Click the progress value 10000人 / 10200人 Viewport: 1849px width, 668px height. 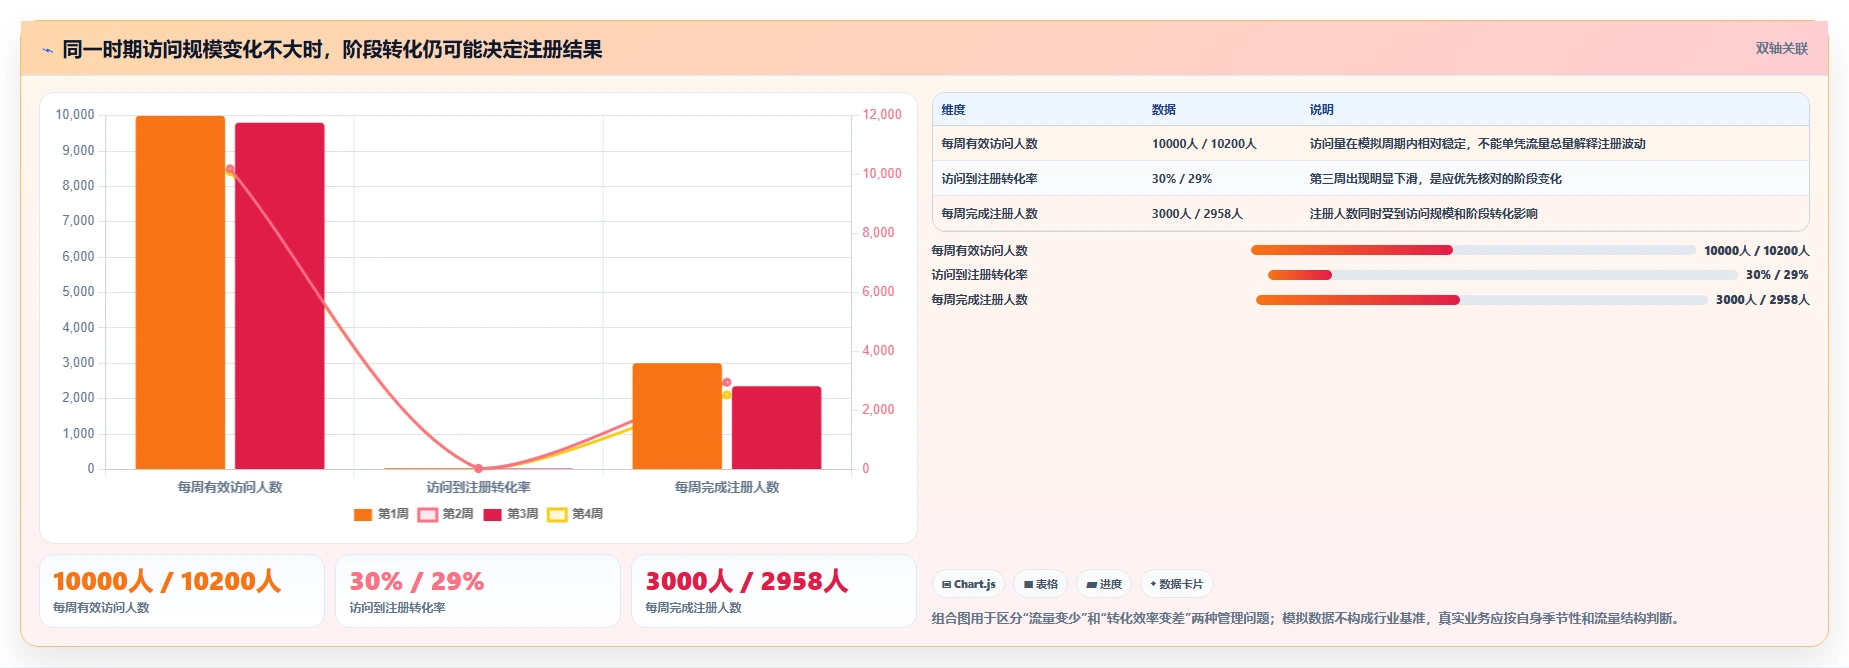point(1757,251)
